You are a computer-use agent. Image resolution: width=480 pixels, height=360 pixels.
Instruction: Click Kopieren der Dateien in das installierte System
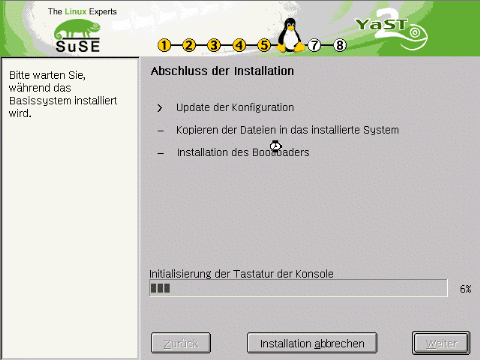(x=288, y=130)
